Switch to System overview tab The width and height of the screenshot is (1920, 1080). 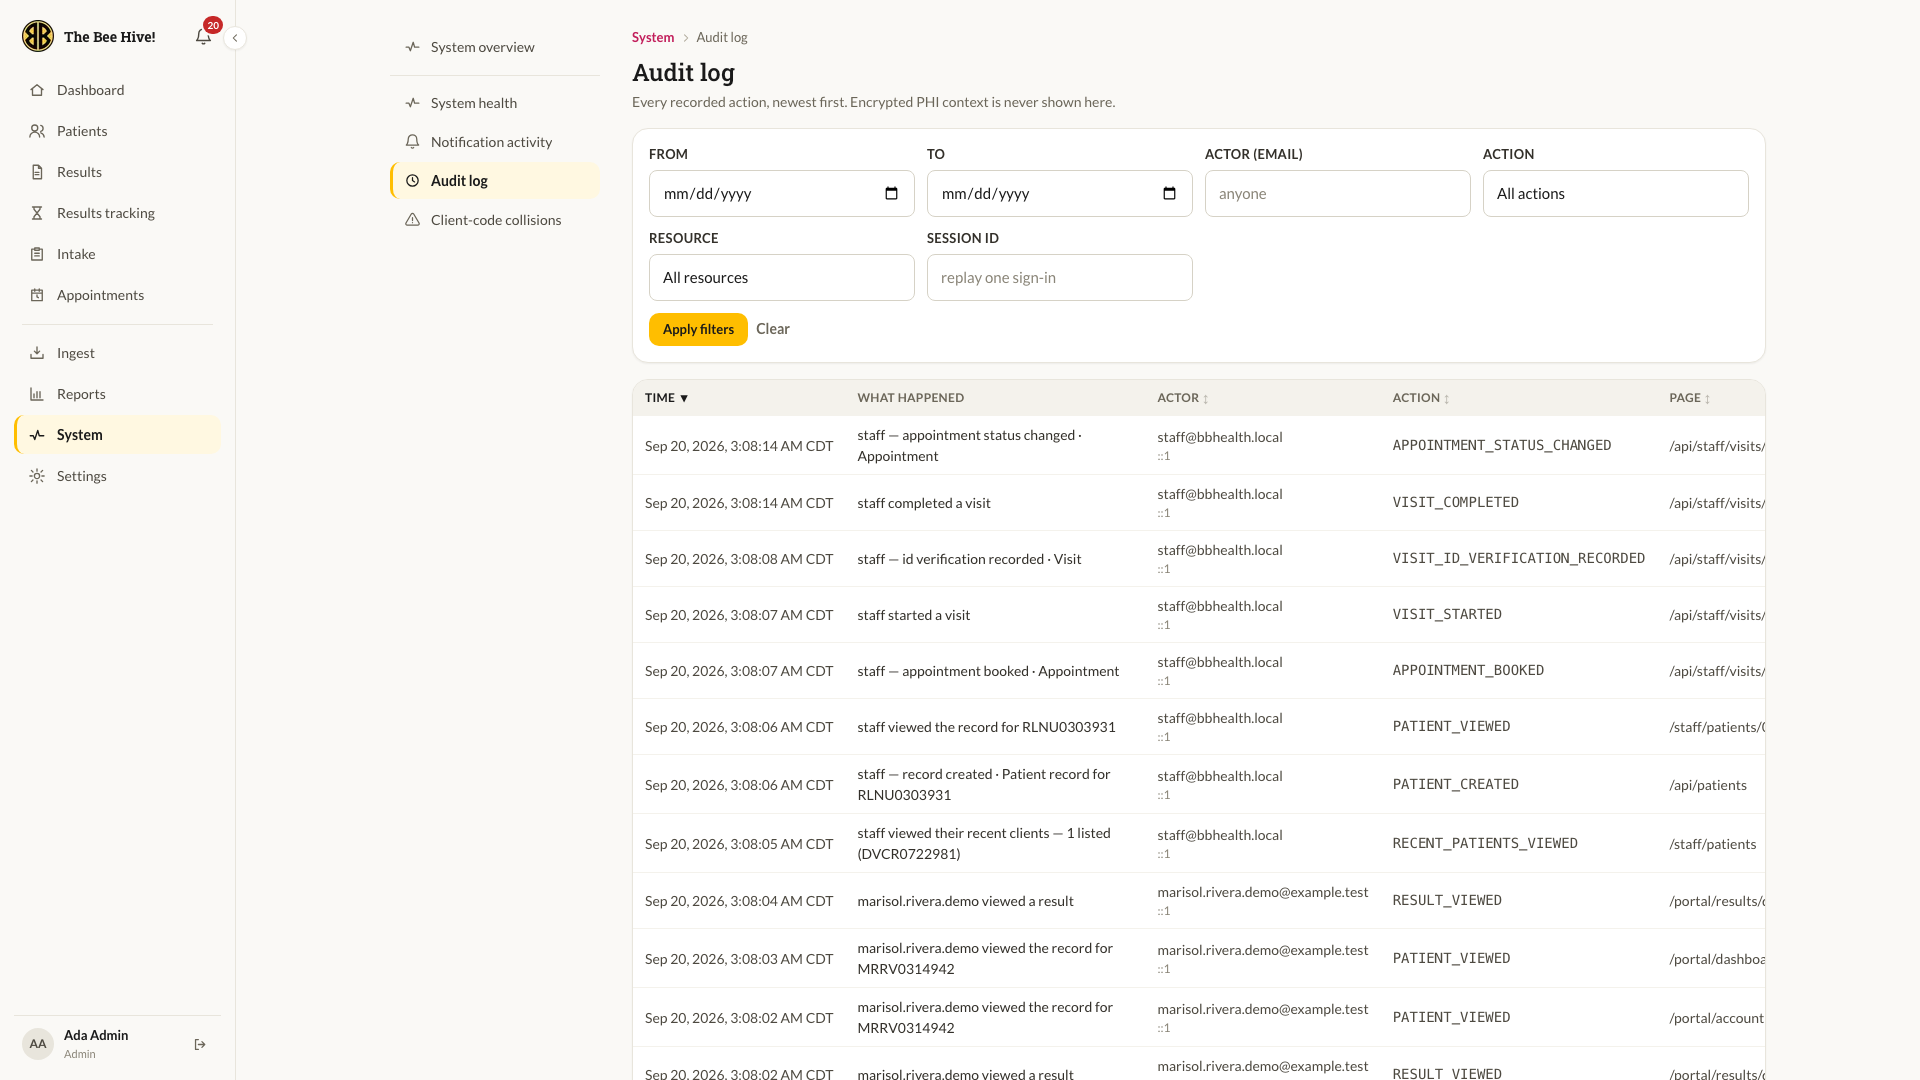click(495, 47)
